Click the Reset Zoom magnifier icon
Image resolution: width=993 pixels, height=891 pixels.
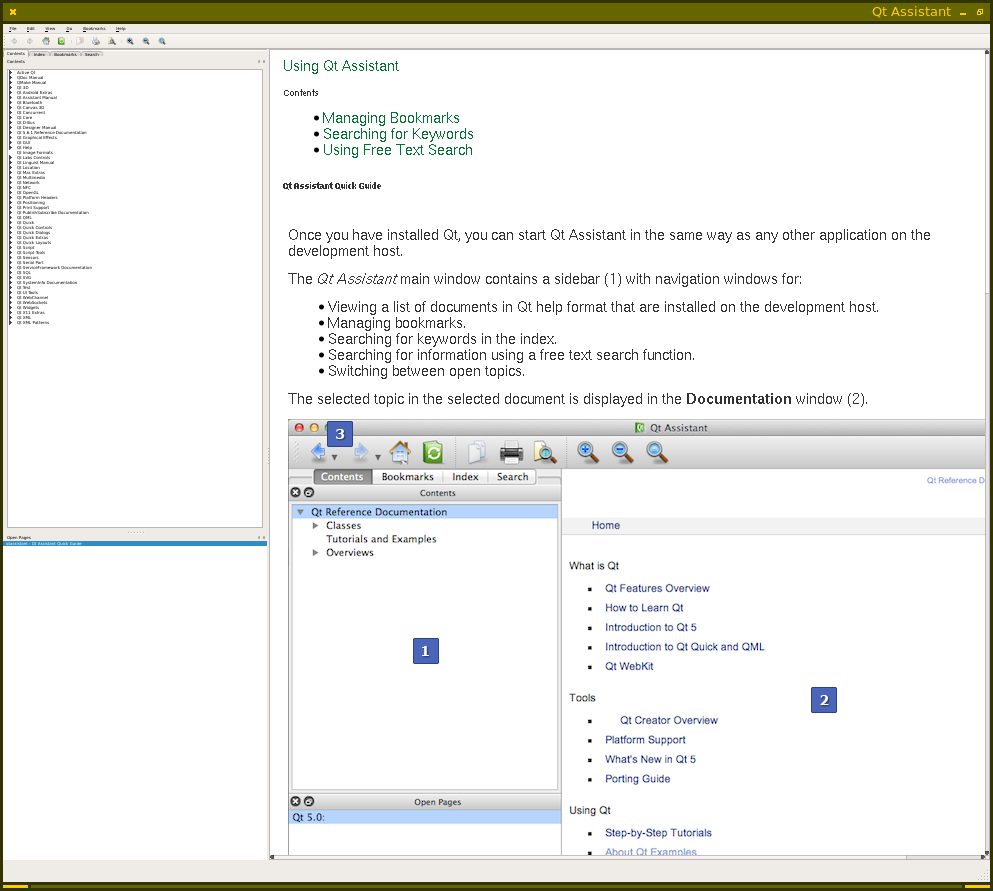162,41
